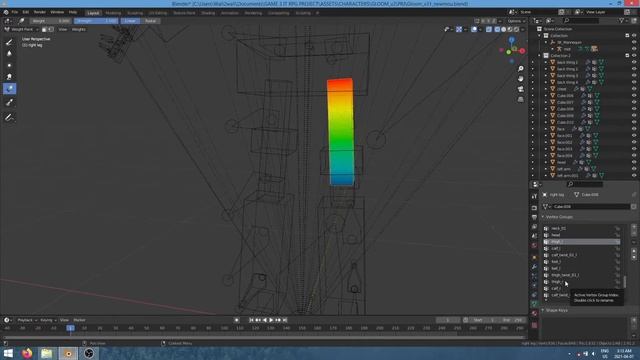Switch to the UV Editing workspace tab
The height and width of the screenshot is (360, 640).
[x=158, y=13]
